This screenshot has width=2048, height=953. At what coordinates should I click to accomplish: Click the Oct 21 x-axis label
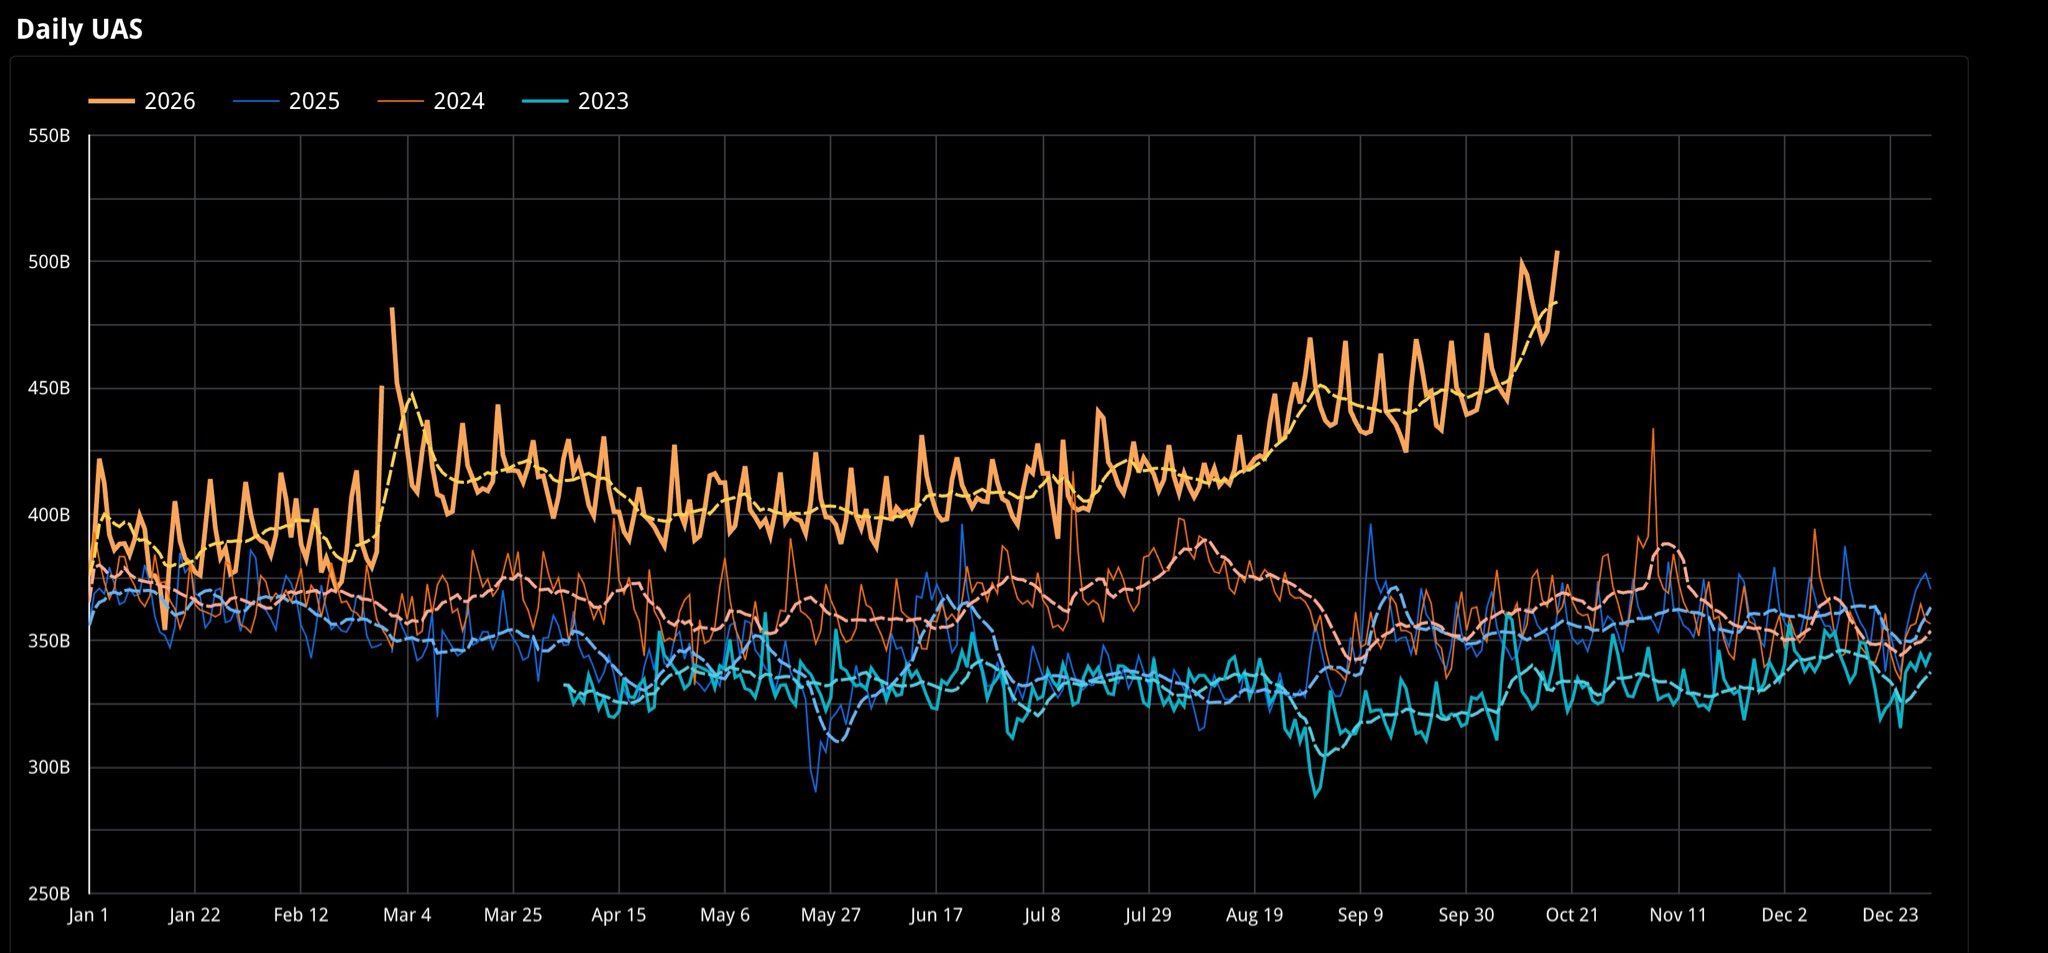(1573, 915)
